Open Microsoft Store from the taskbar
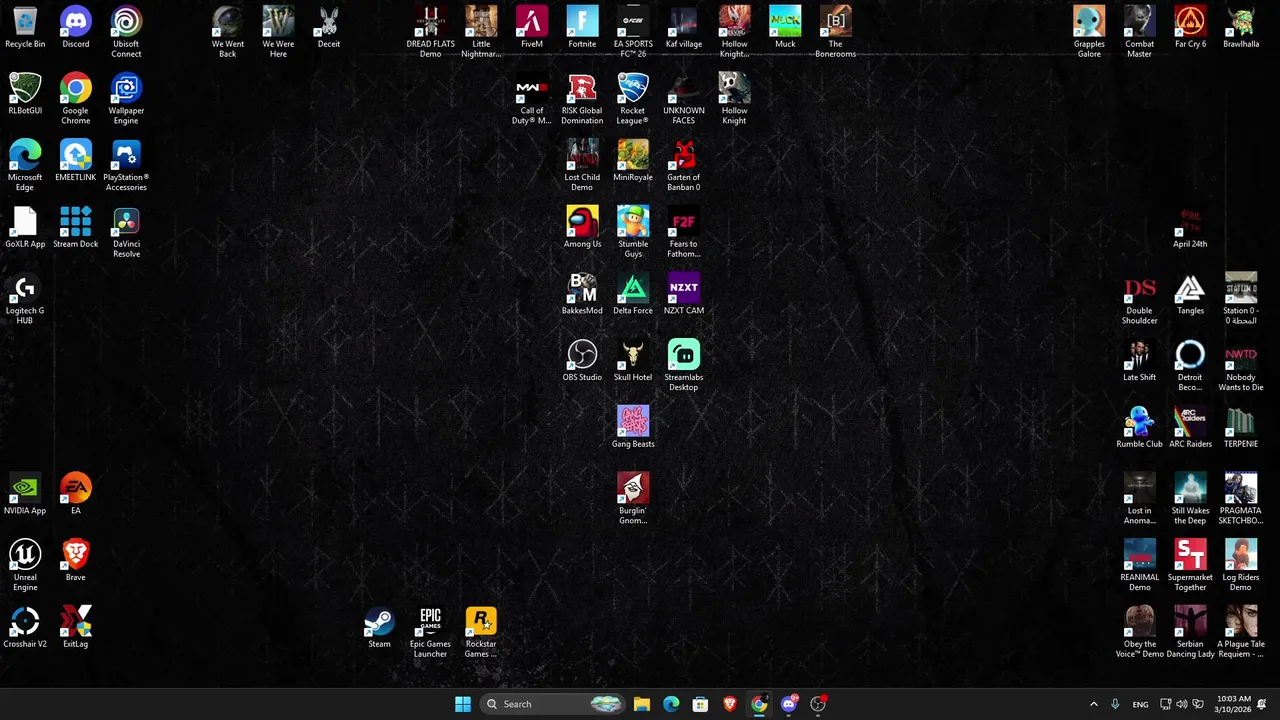Screen dimensions: 1280x720 coord(700,704)
